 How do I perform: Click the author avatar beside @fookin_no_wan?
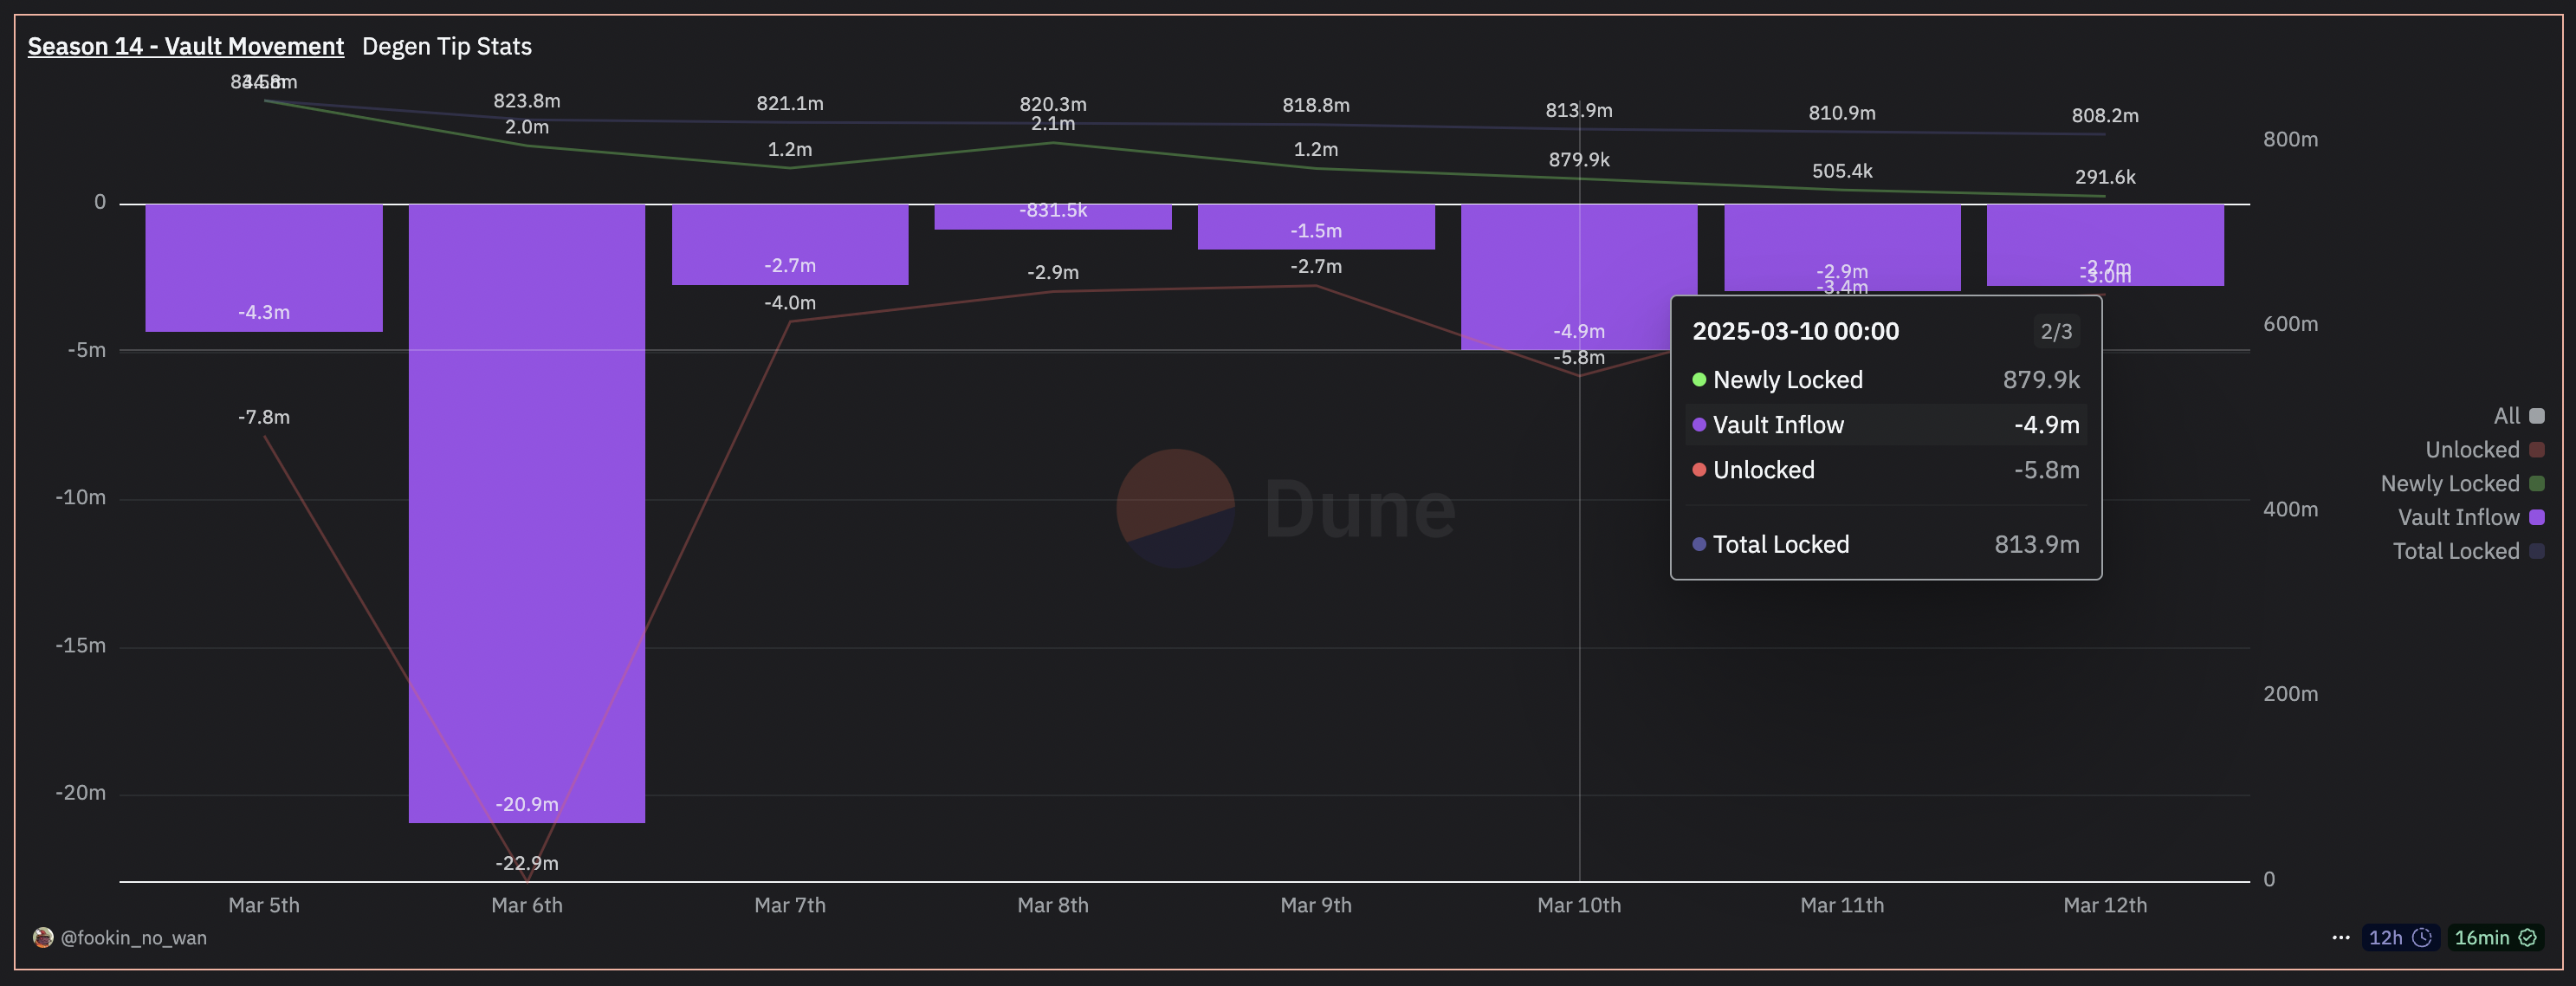coord(43,937)
